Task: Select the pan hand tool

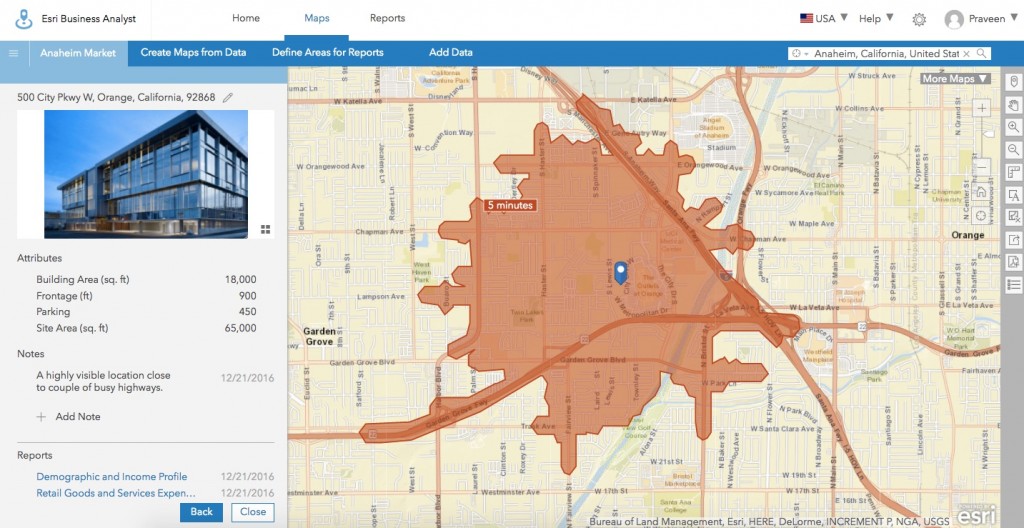Action: pyautogui.click(x=1014, y=104)
